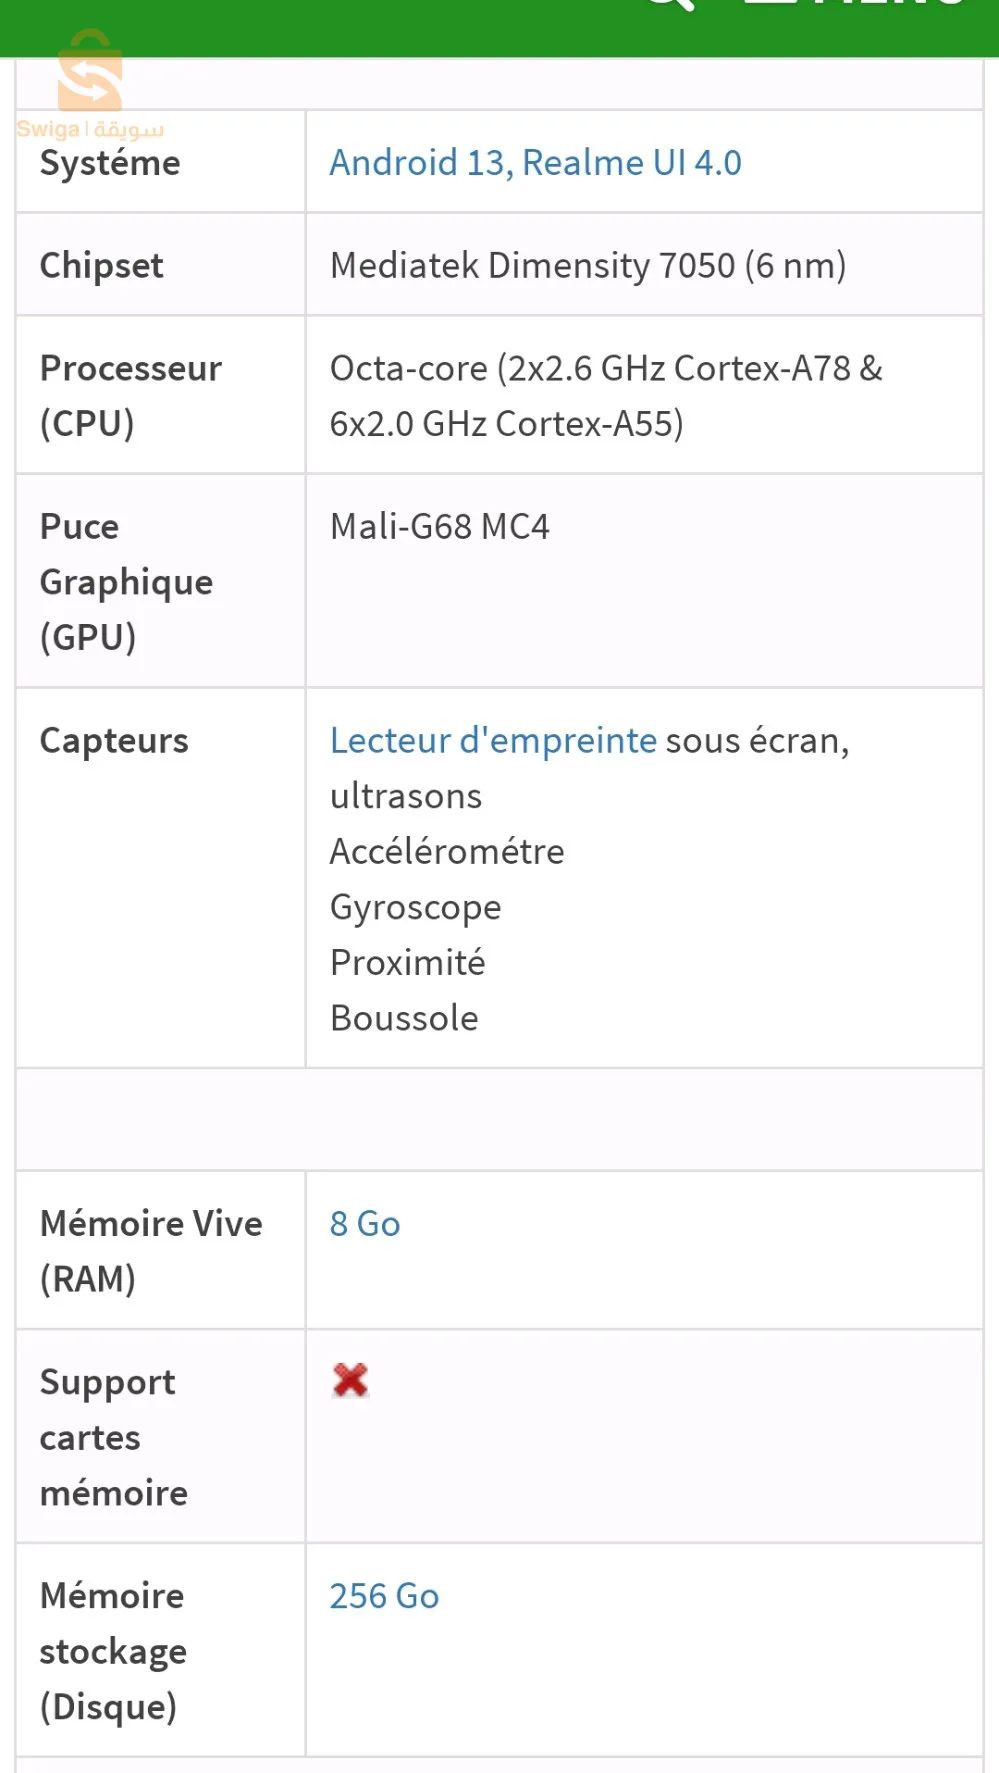Screen dimensions: 999x1773
Task: Open the 8 Go RAM link
Action: 365,1223
